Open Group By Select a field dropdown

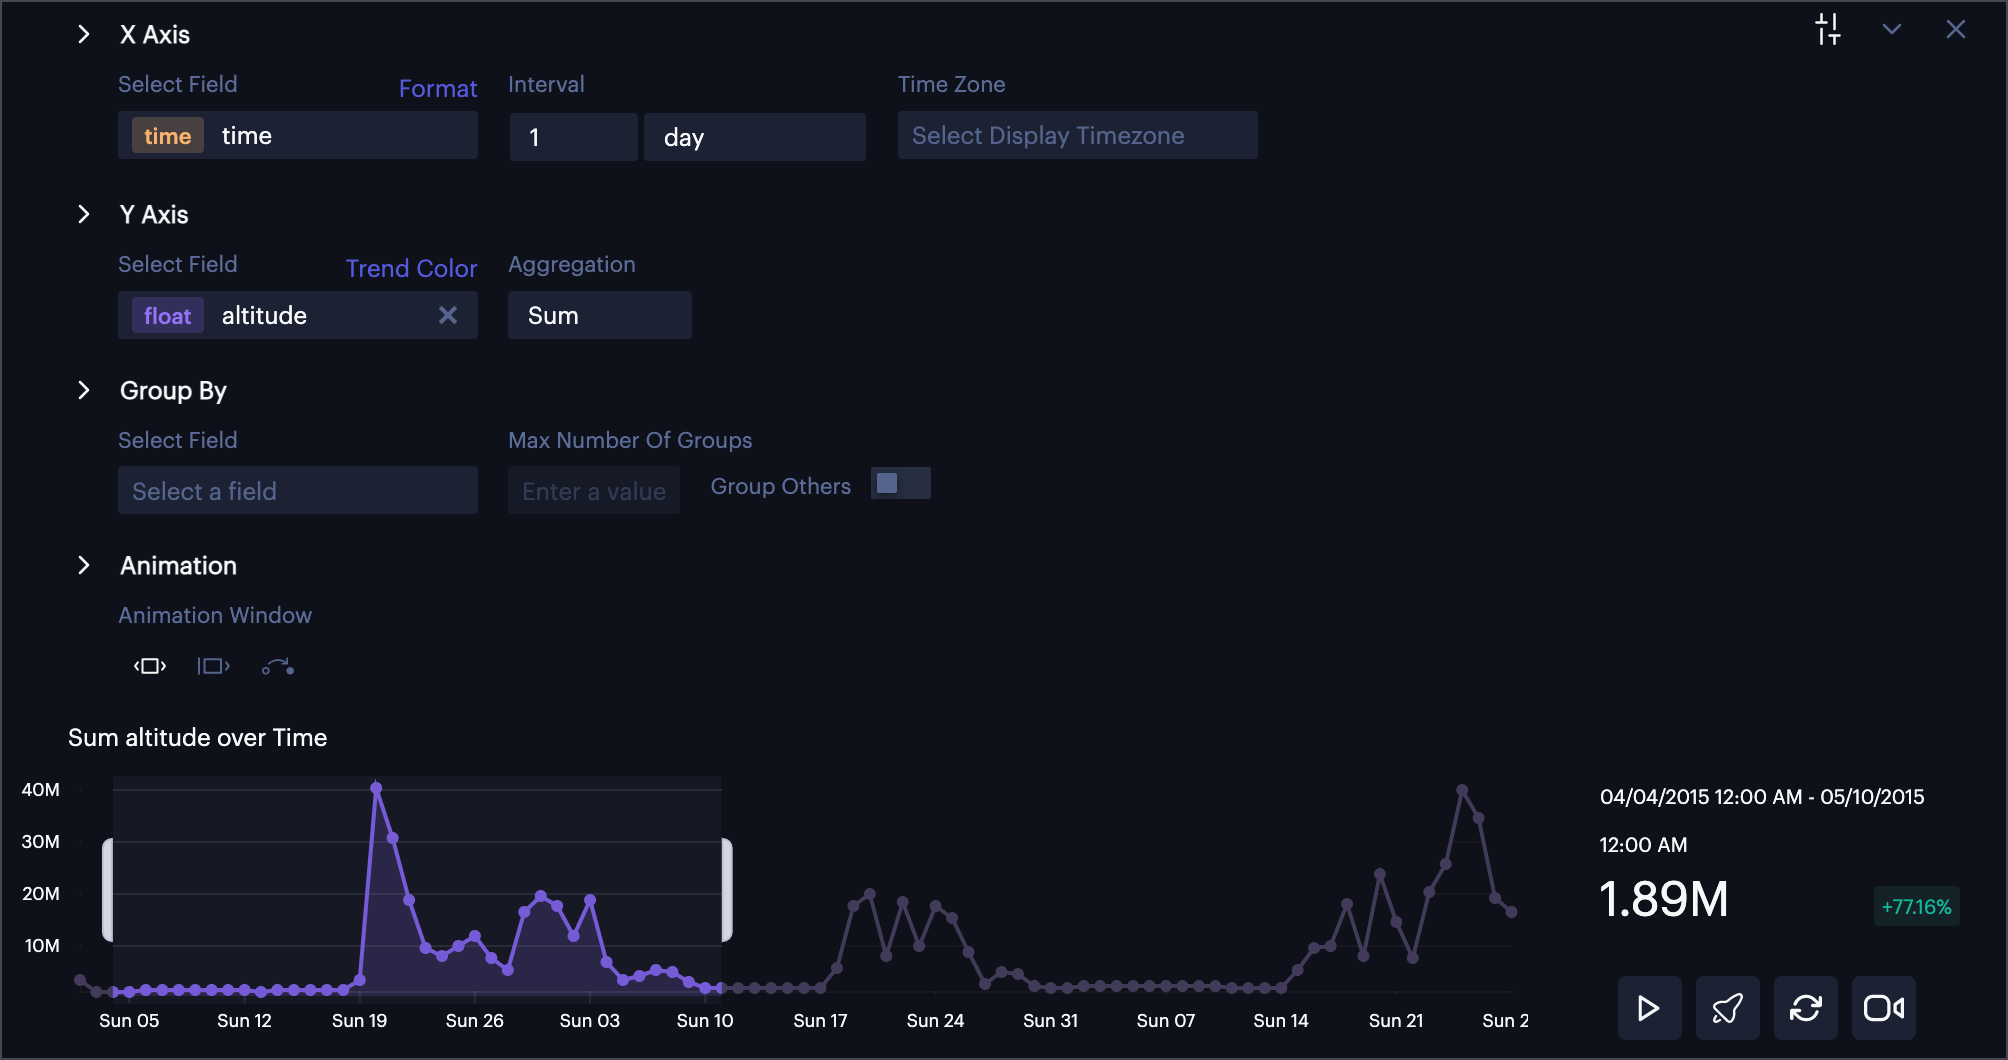coord(298,491)
